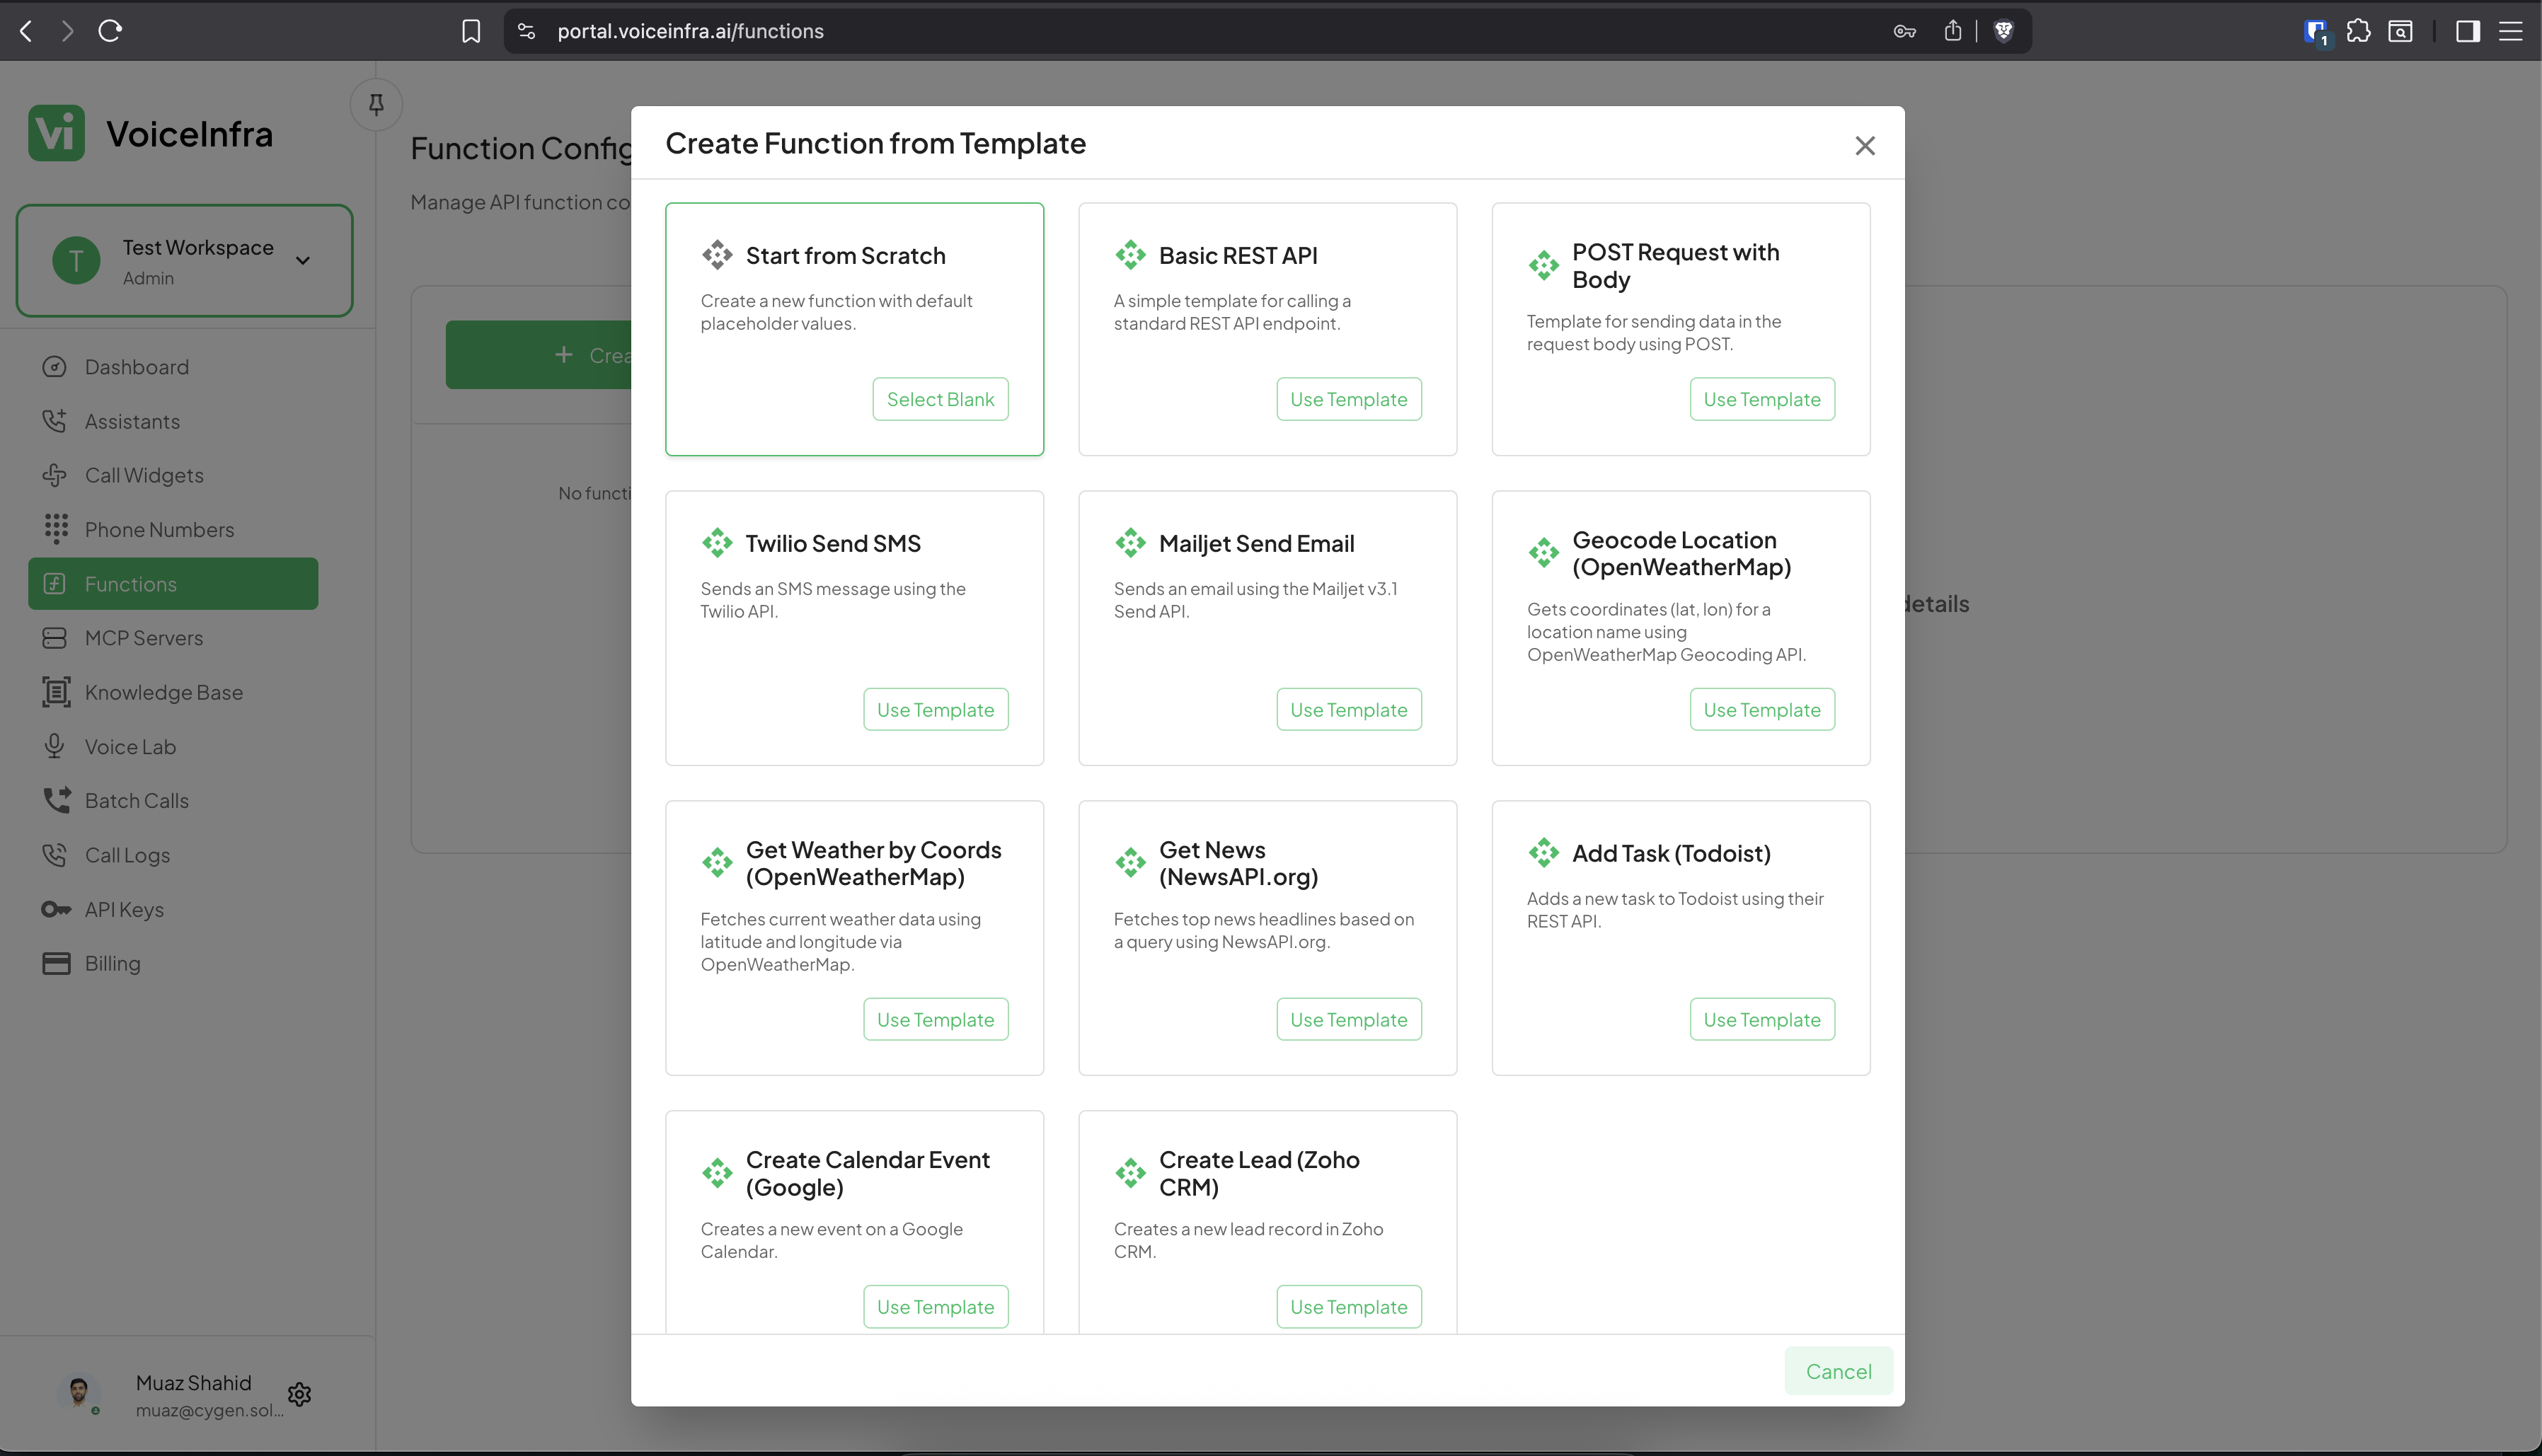Click the Basic REST API template icon
The width and height of the screenshot is (2542, 1456).
pyautogui.click(x=1130, y=255)
